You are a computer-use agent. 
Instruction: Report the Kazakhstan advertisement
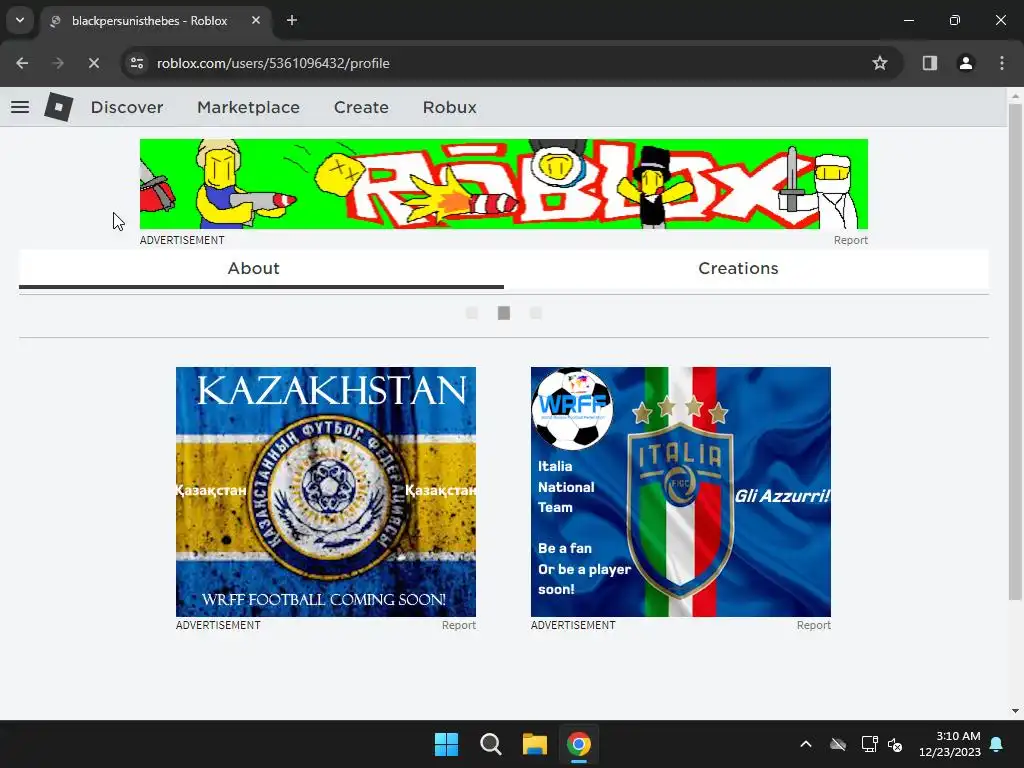tap(458, 626)
